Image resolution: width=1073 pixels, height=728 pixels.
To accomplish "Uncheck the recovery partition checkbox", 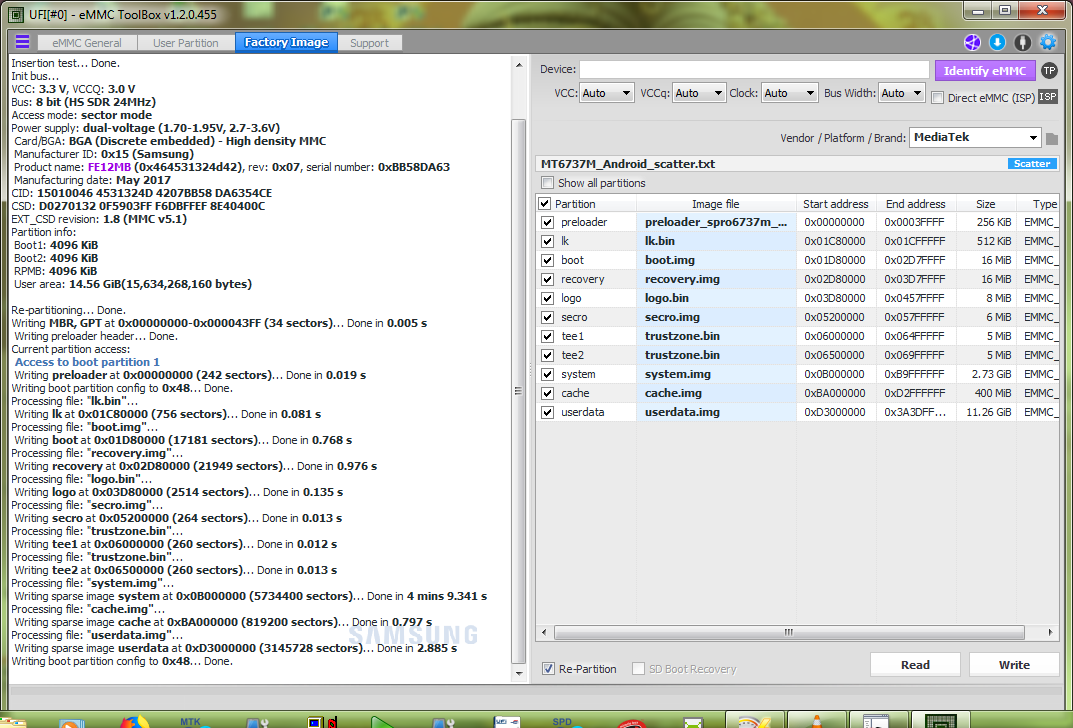I will (x=547, y=279).
